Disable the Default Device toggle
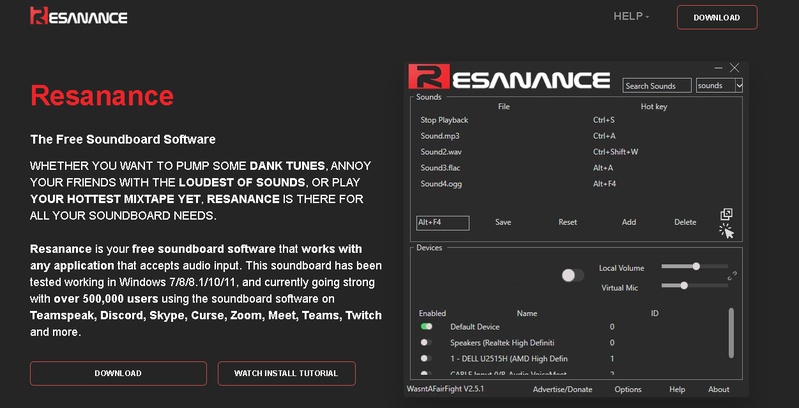Screen dimensions: 799x408 (x=426, y=327)
